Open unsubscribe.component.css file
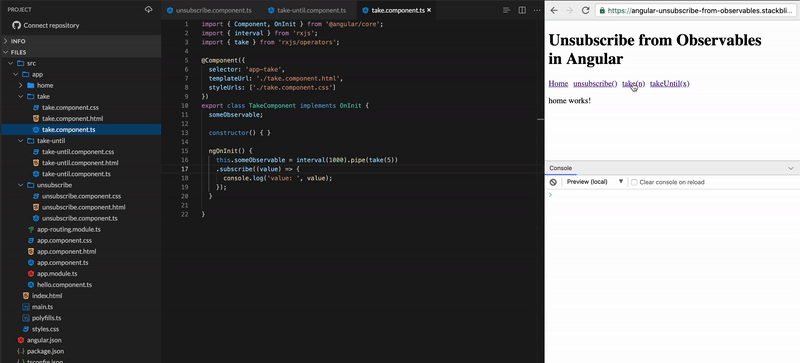This screenshot has width=800, height=363. tap(82, 196)
